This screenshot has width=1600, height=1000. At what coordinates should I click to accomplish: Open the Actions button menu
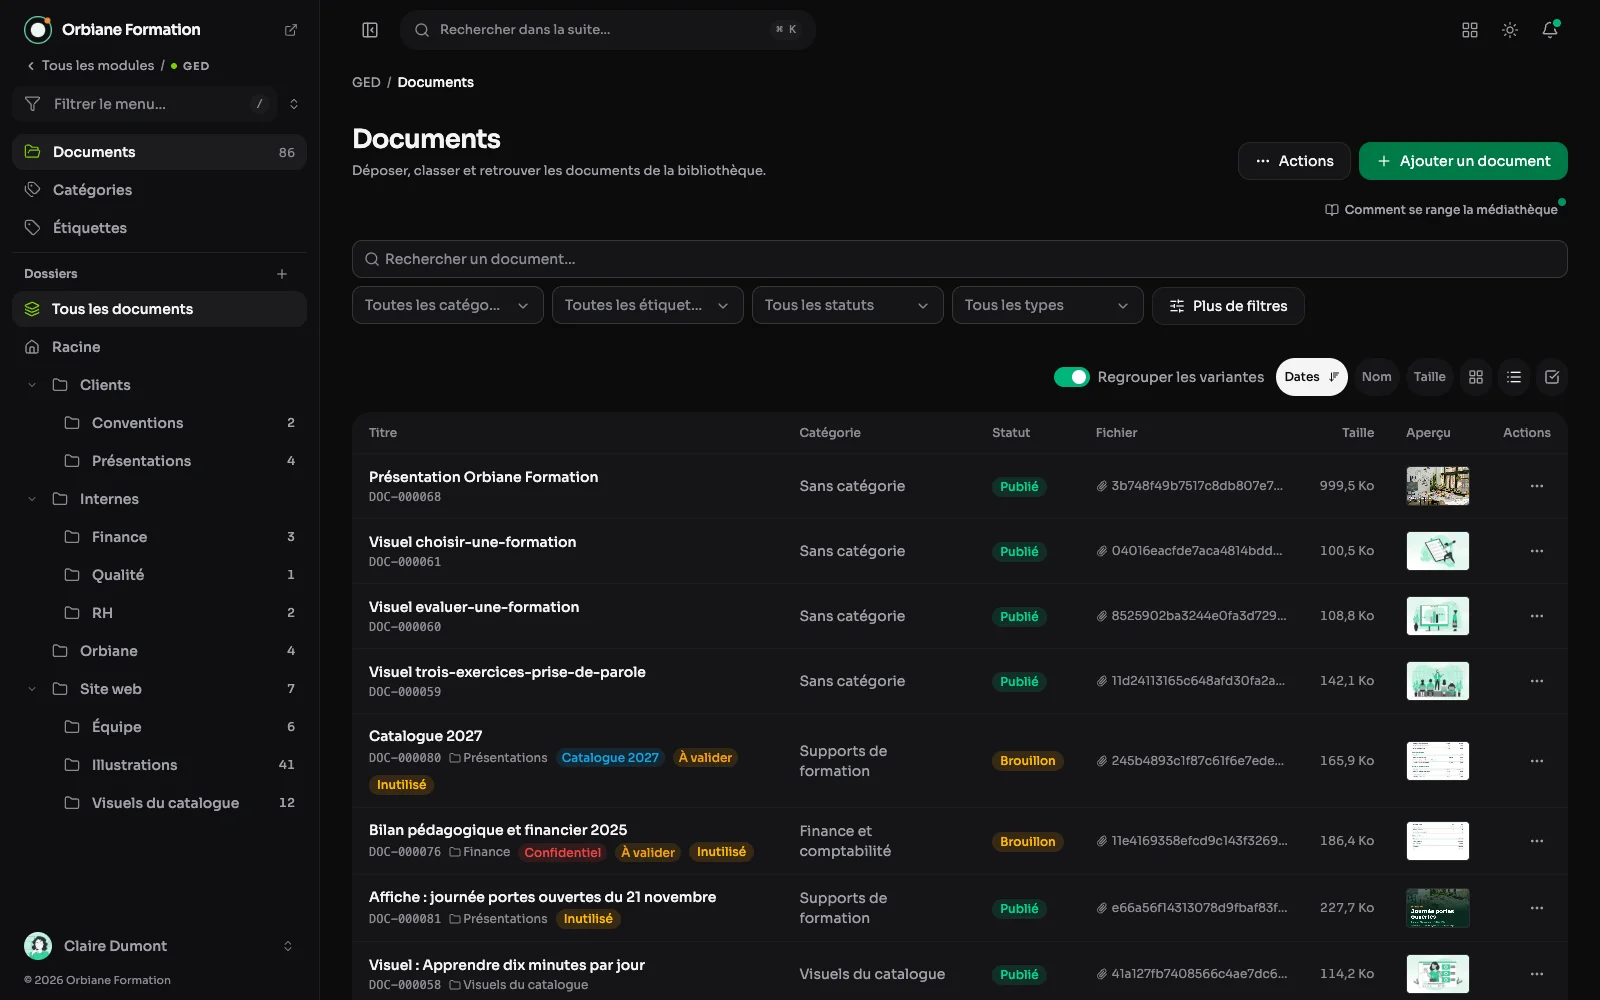click(1294, 161)
